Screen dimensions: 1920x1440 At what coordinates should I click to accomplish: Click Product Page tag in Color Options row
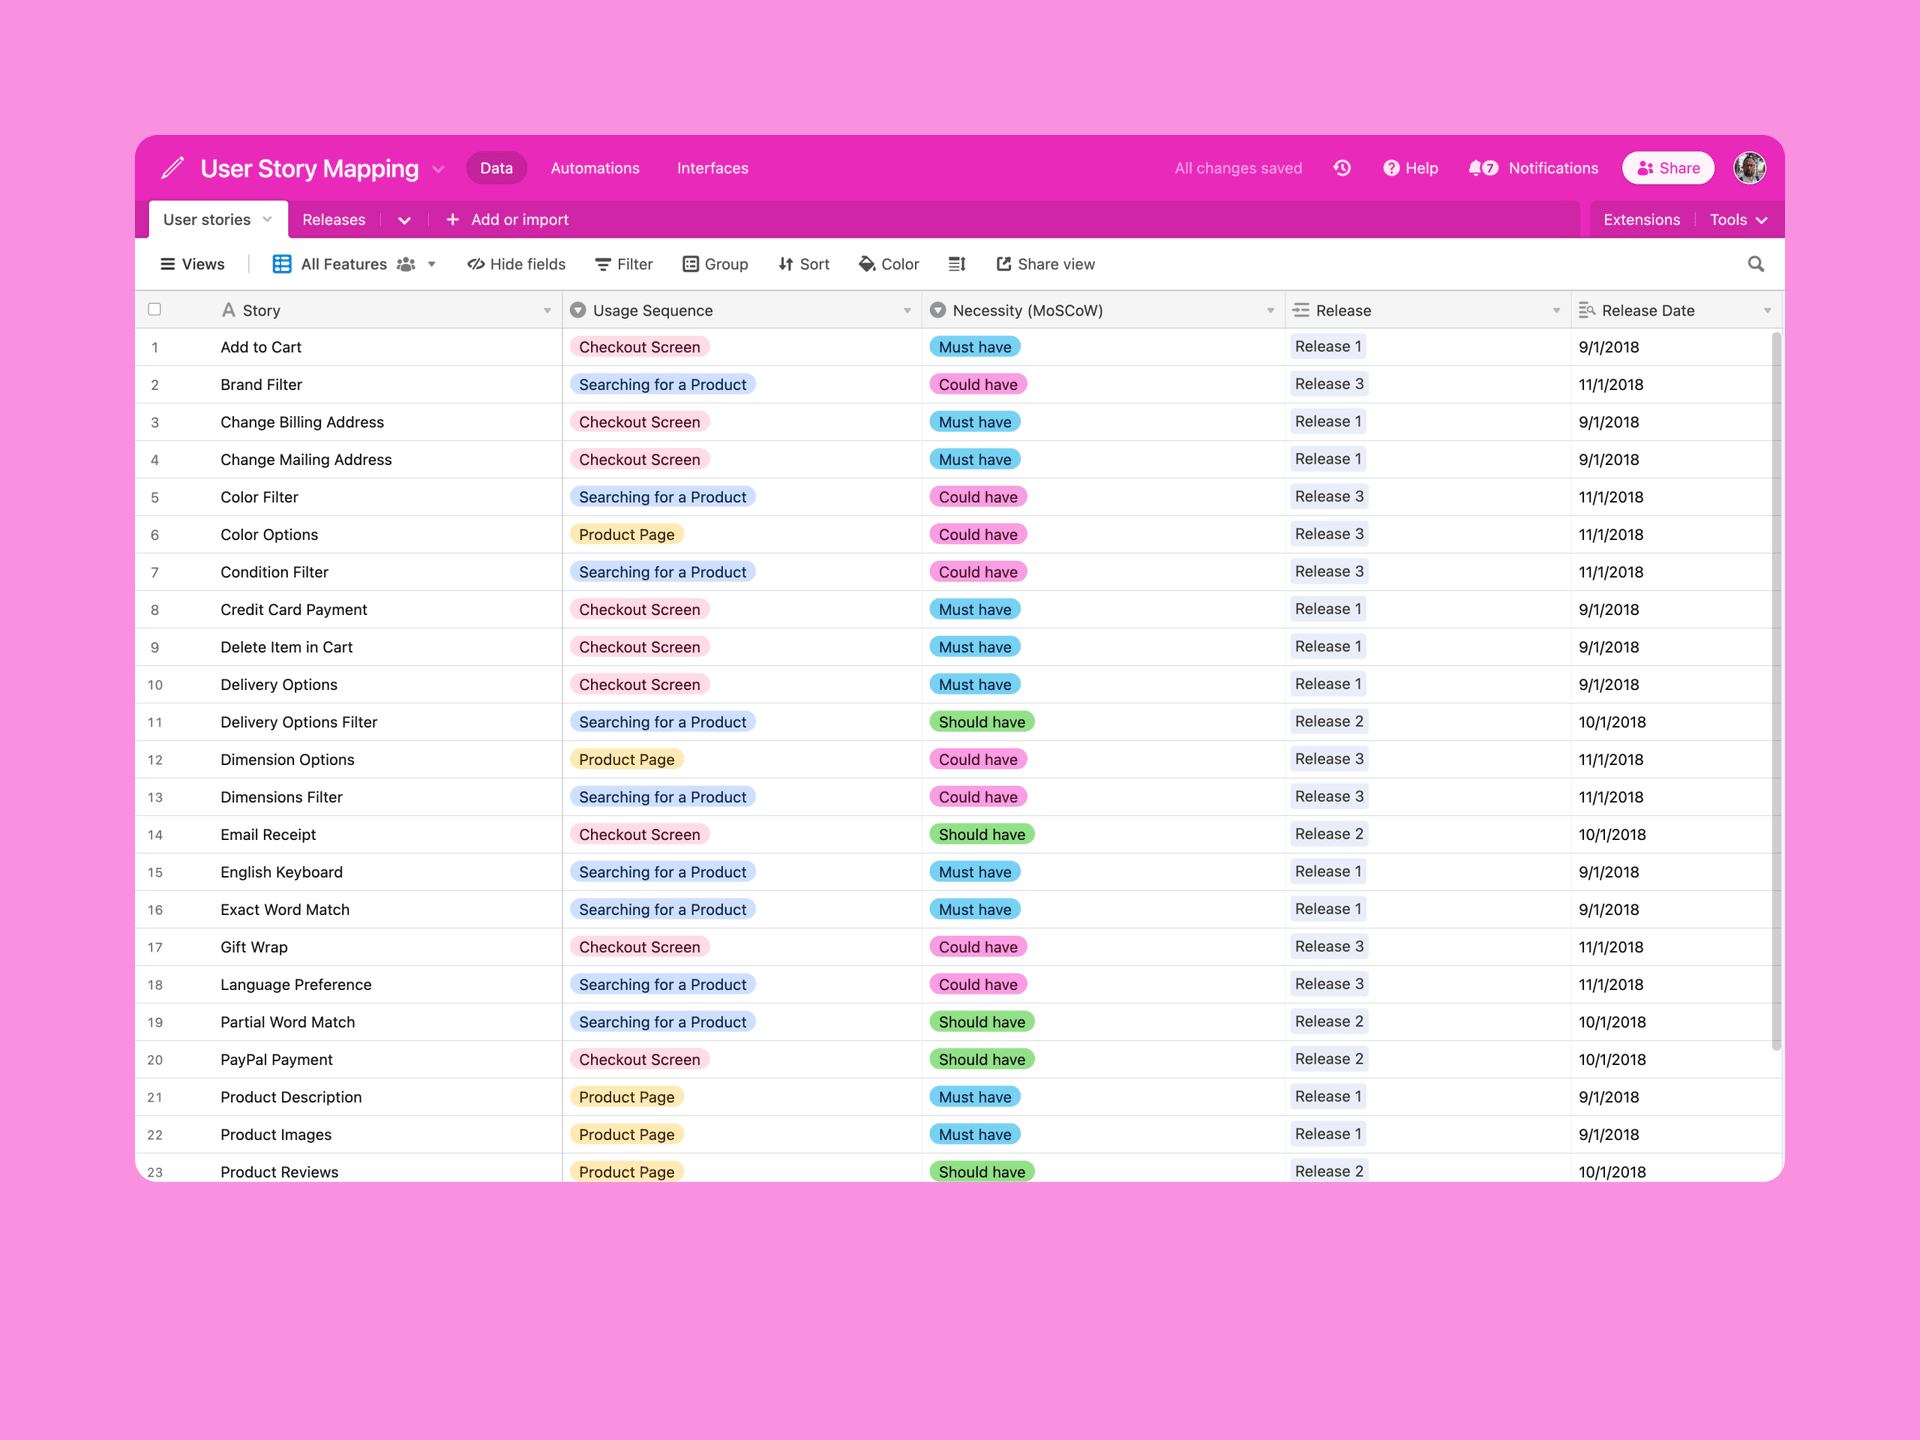pyautogui.click(x=627, y=534)
